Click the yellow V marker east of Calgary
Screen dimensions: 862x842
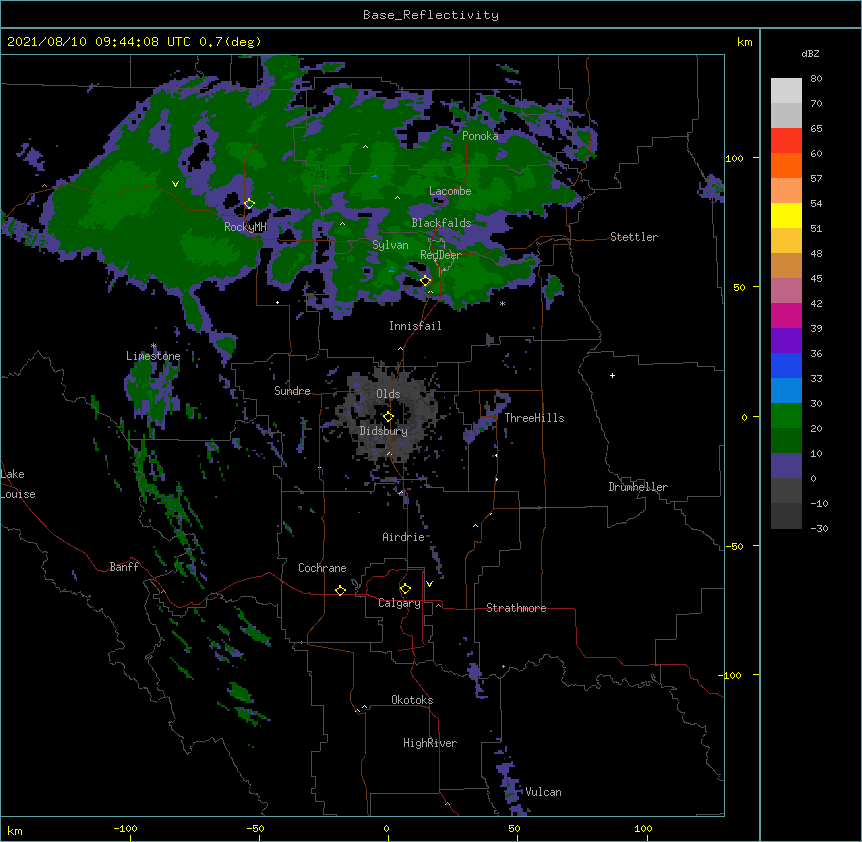click(429, 584)
